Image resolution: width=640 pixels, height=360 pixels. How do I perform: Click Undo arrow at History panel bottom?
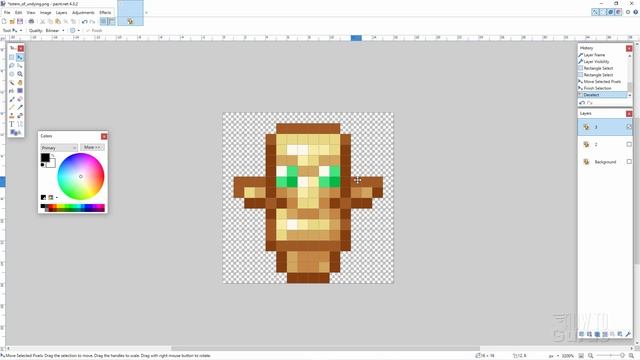[x=582, y=103]
